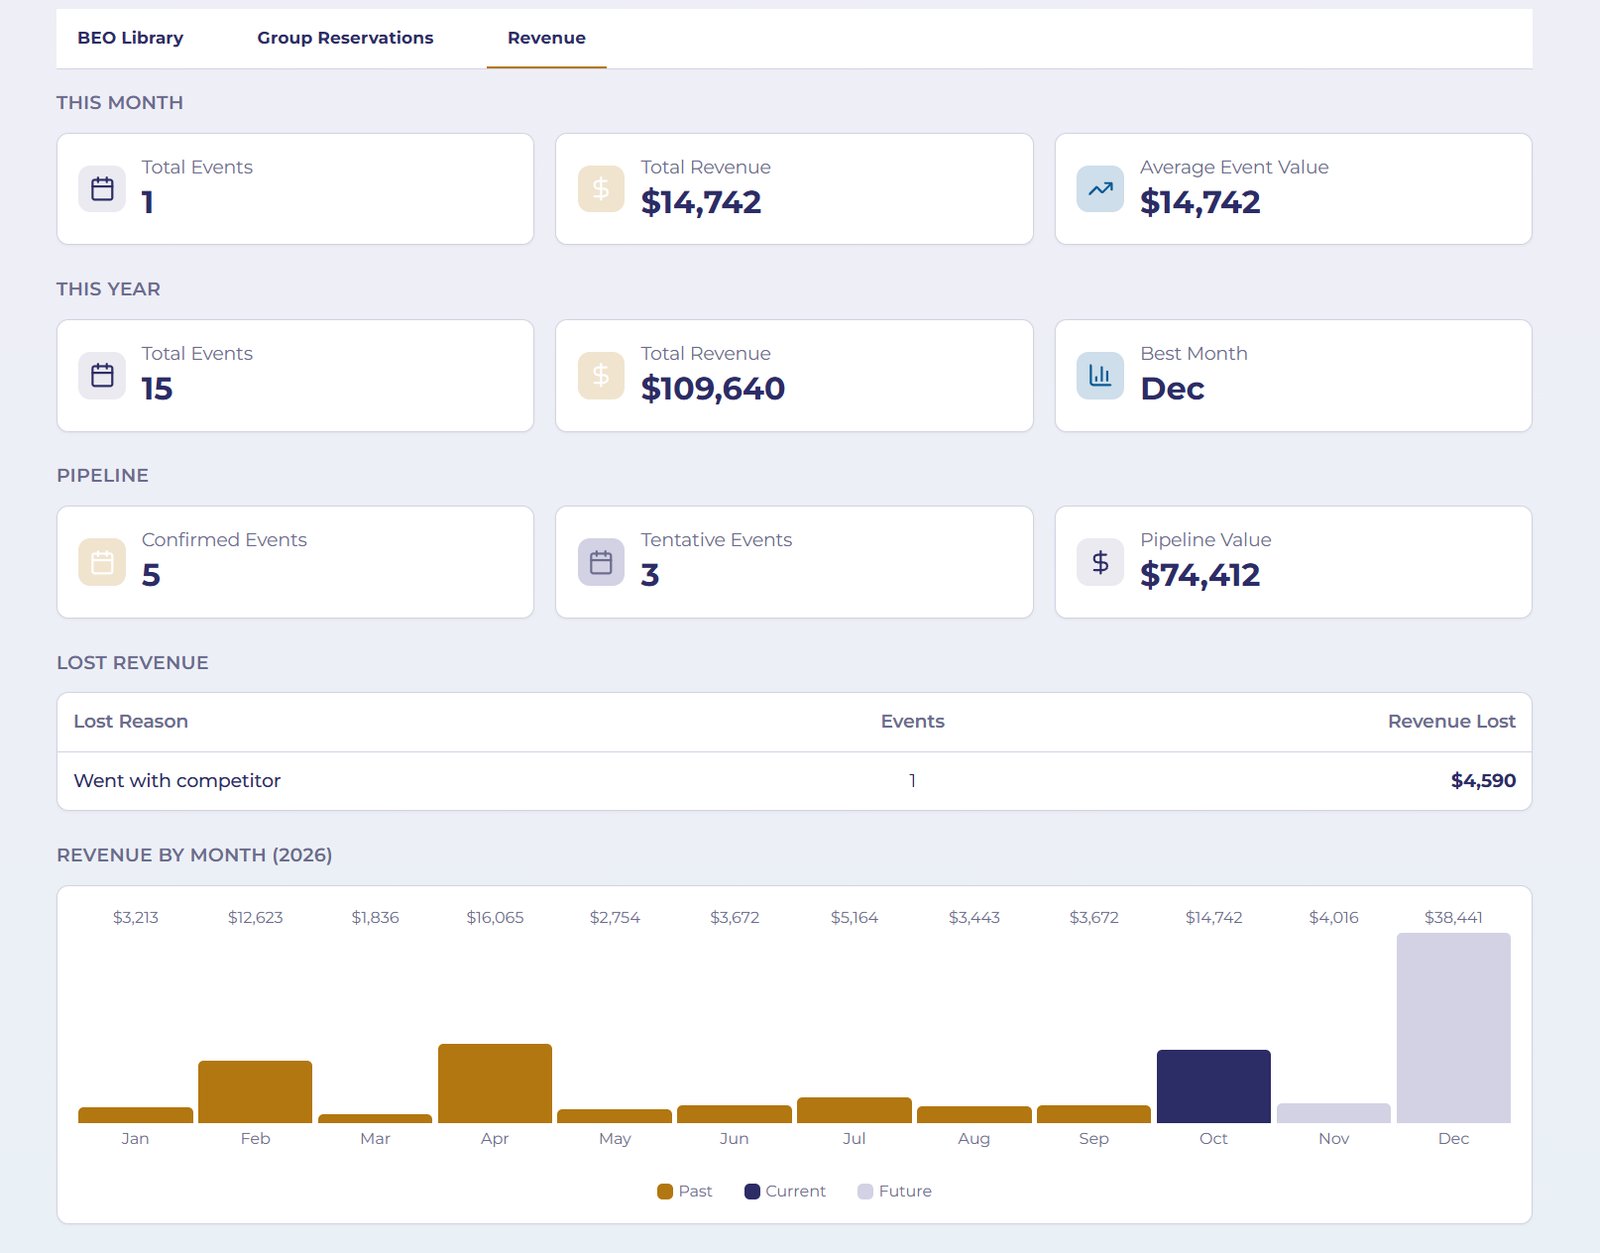Screen dimensions: 1600x1253
Task: Click the Lost Reason column header
Action: point(131,721)
